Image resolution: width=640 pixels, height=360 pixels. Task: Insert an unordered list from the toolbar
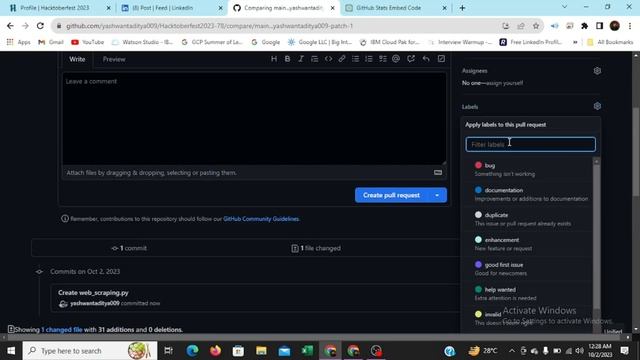point(356,59)
